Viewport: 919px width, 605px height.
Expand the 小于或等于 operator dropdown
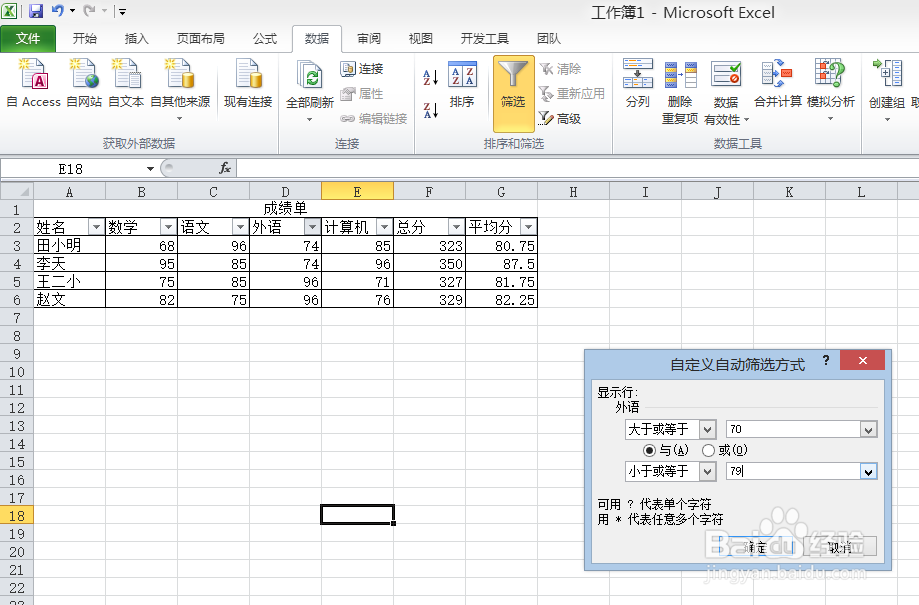point(707,471)
